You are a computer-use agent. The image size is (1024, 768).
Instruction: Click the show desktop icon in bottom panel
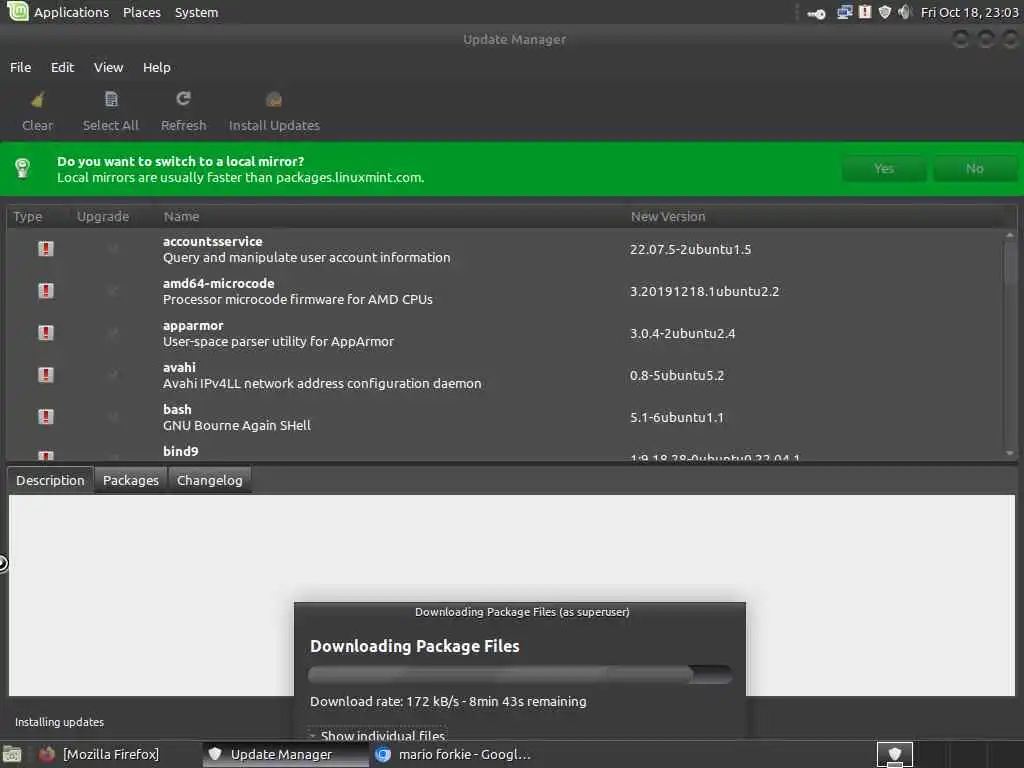point(12,755)
